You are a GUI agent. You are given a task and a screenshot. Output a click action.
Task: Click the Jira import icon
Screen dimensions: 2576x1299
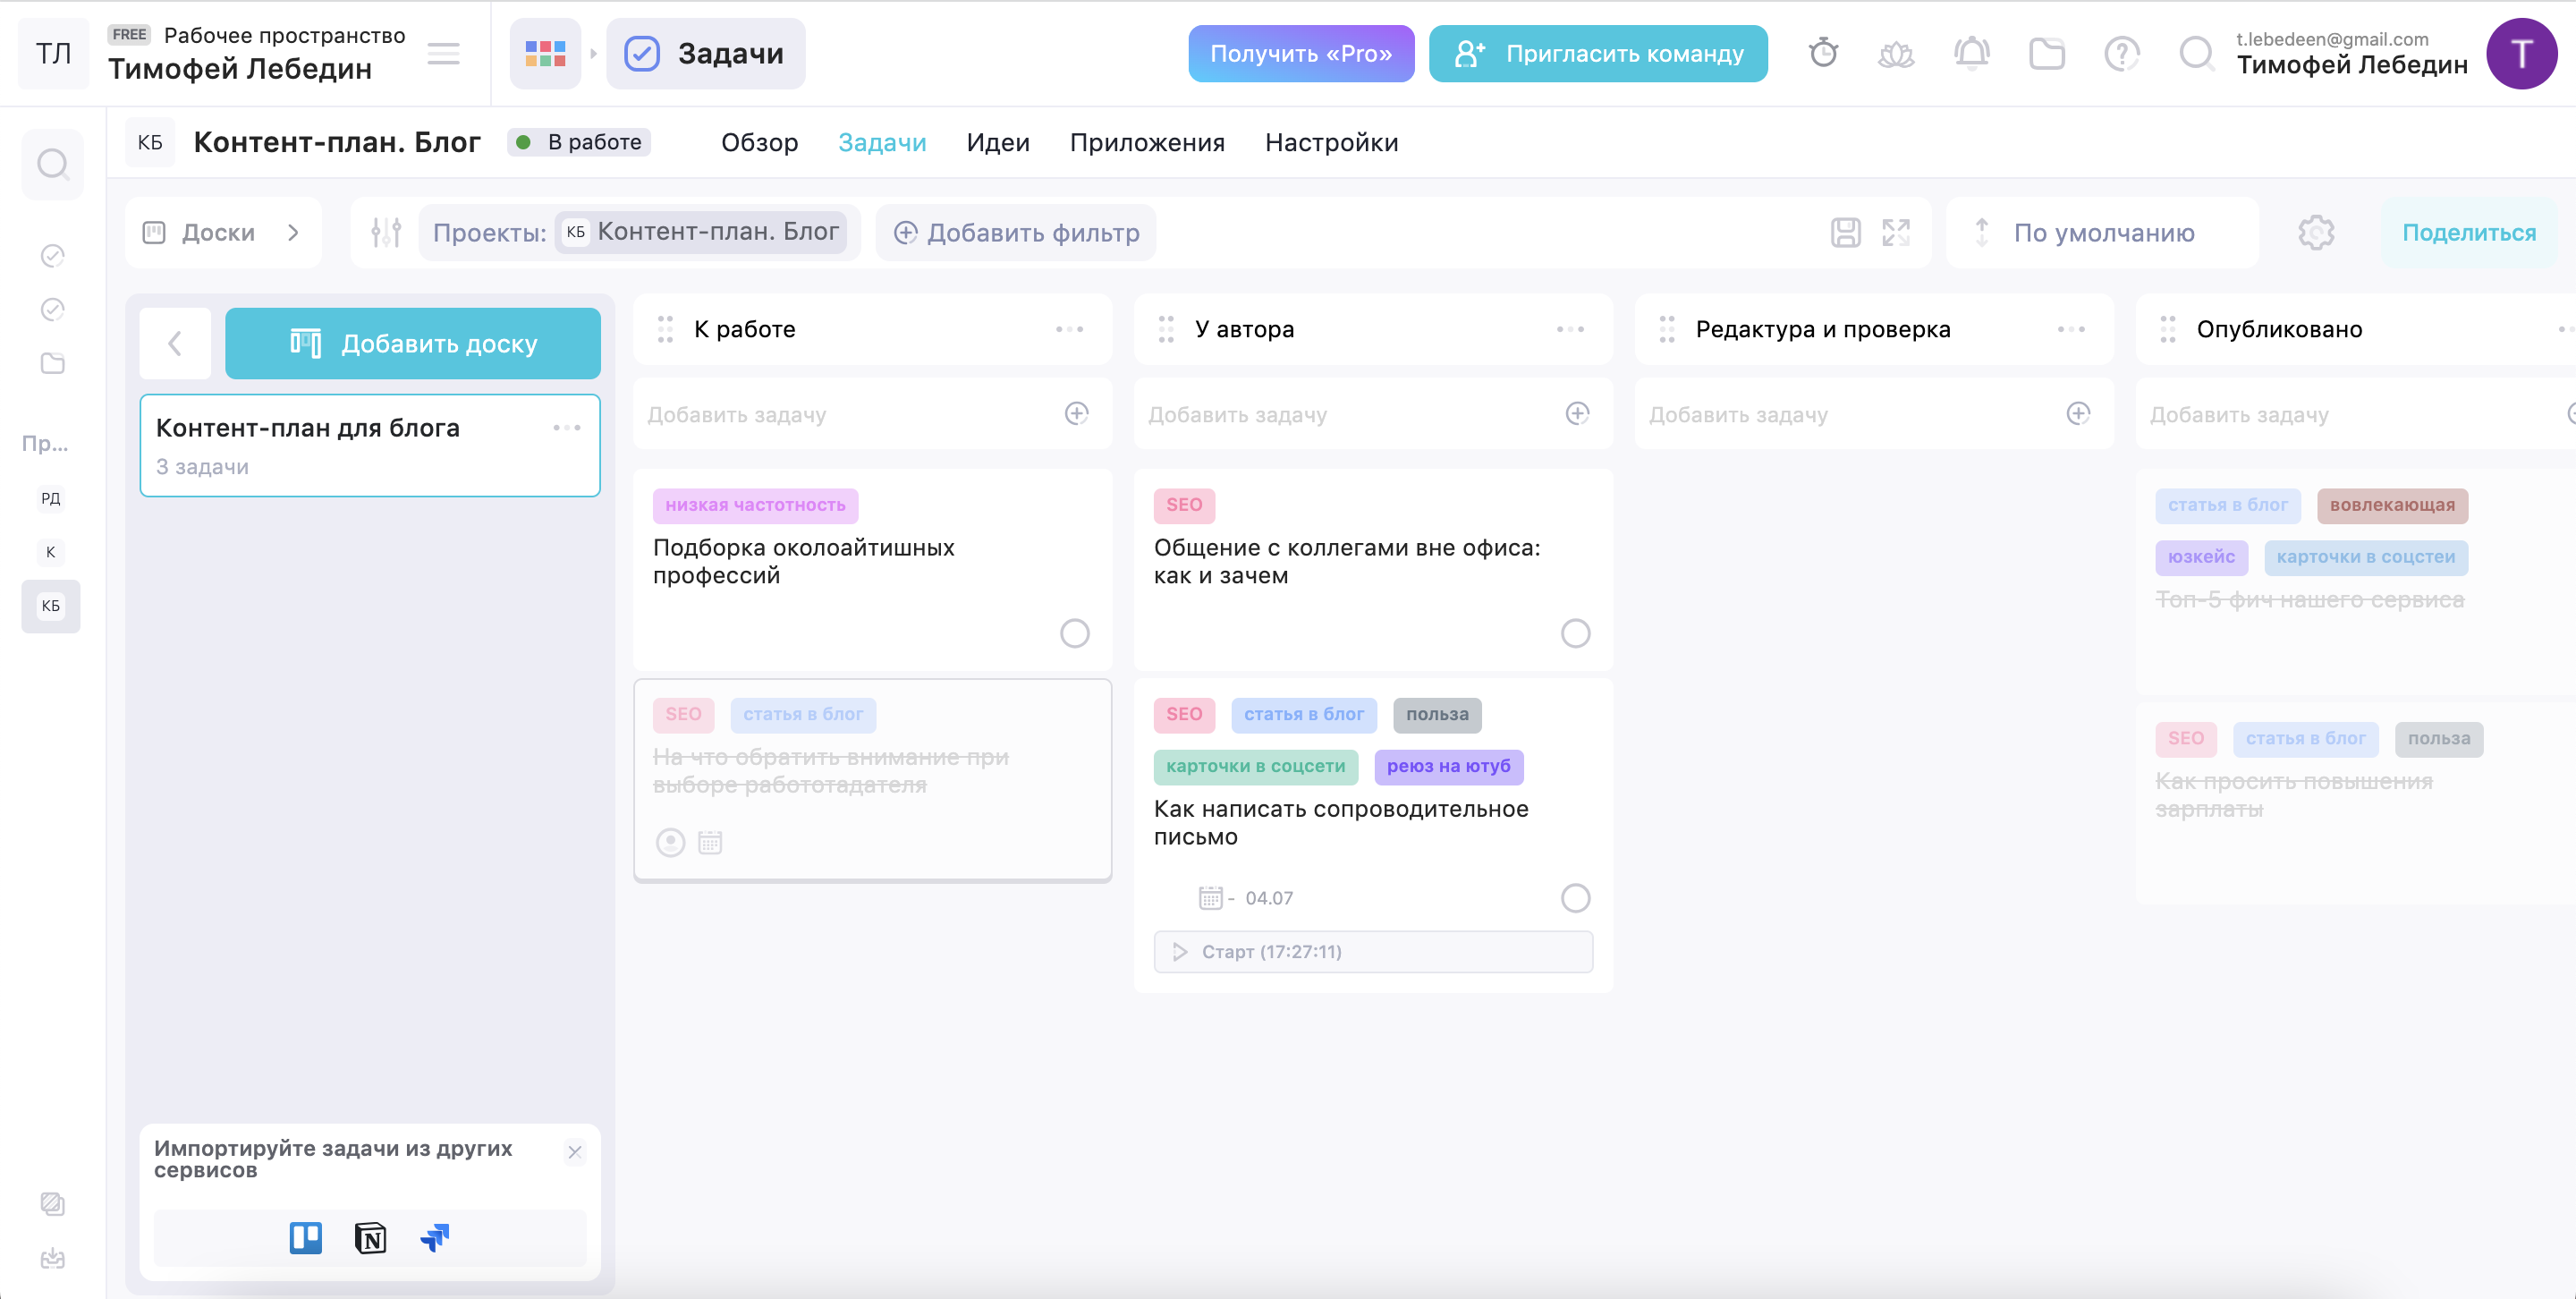(435, 1238)
